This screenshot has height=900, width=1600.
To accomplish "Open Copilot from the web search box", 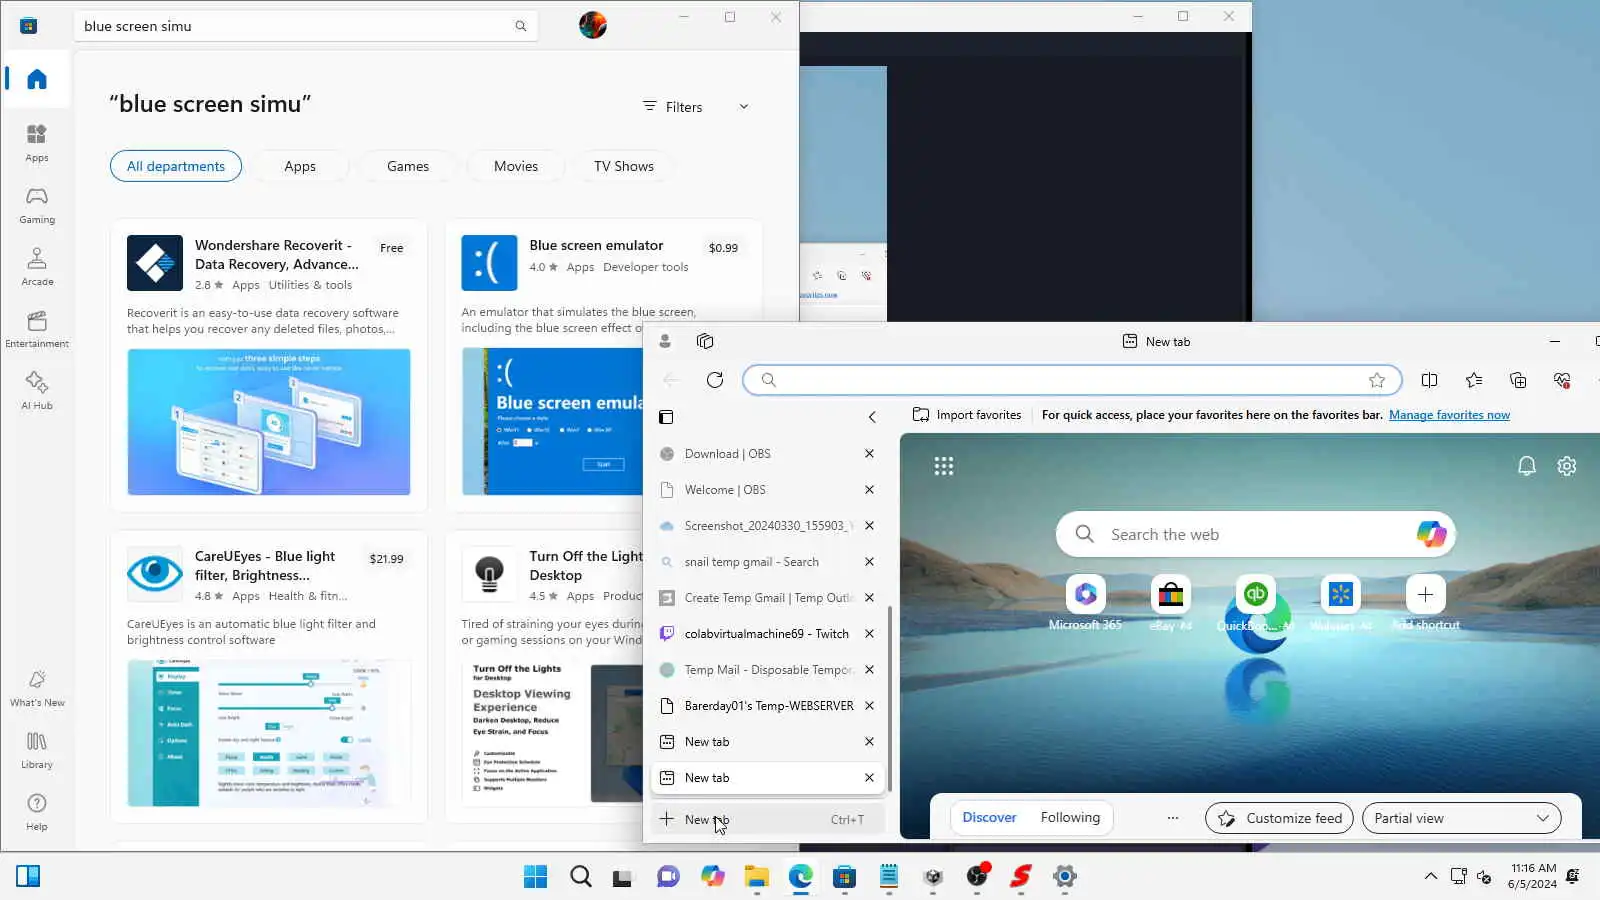I will [x=1431, y=534].
